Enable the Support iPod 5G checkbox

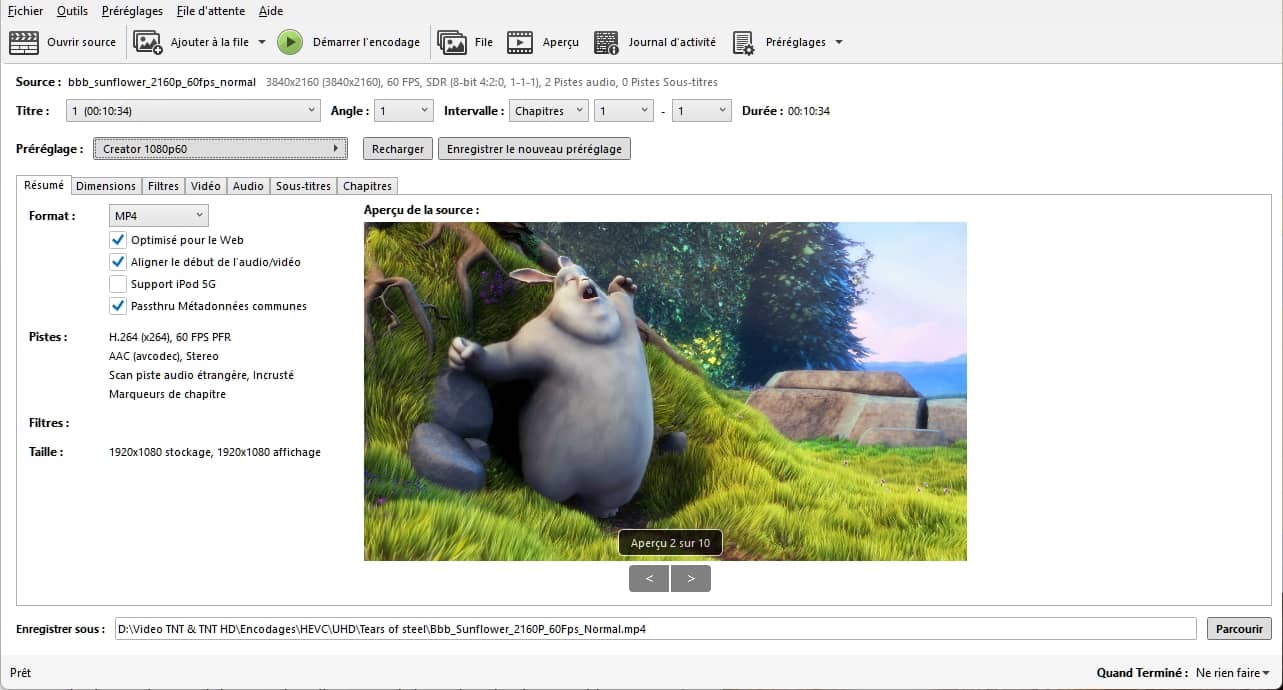[118, 284]
